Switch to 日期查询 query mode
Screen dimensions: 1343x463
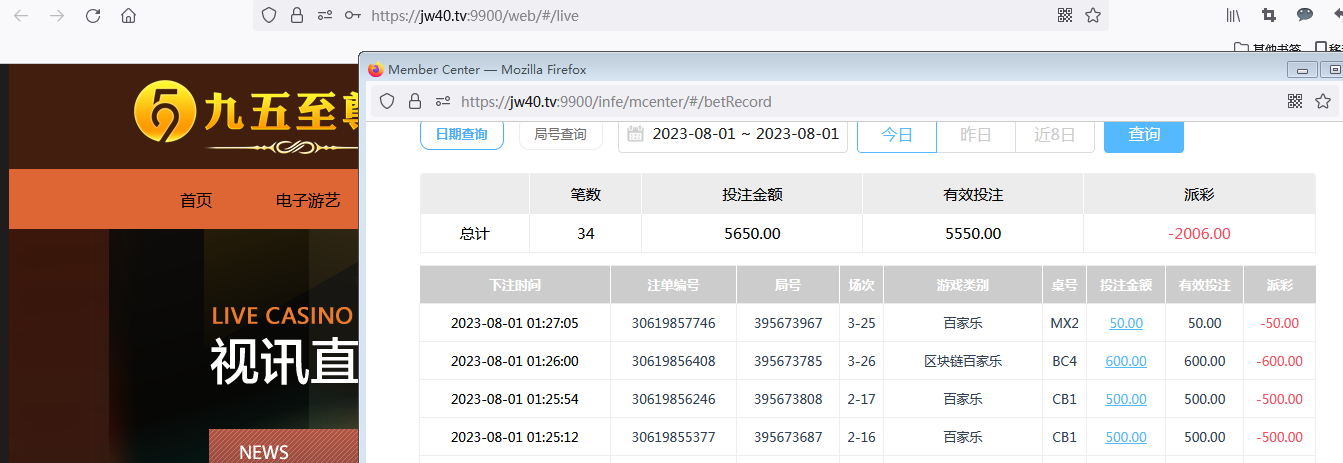[461, 134]
